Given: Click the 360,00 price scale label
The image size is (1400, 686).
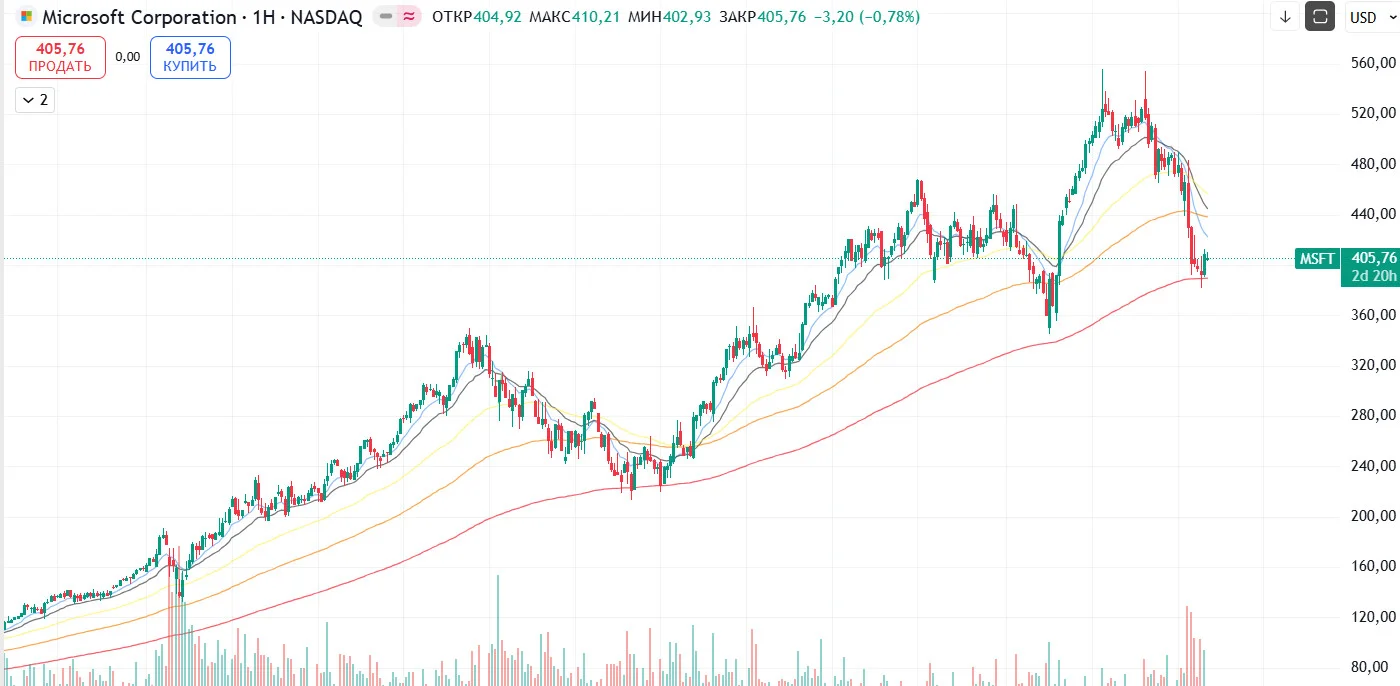Looking at the screenshot, I should pos(1372,314).
